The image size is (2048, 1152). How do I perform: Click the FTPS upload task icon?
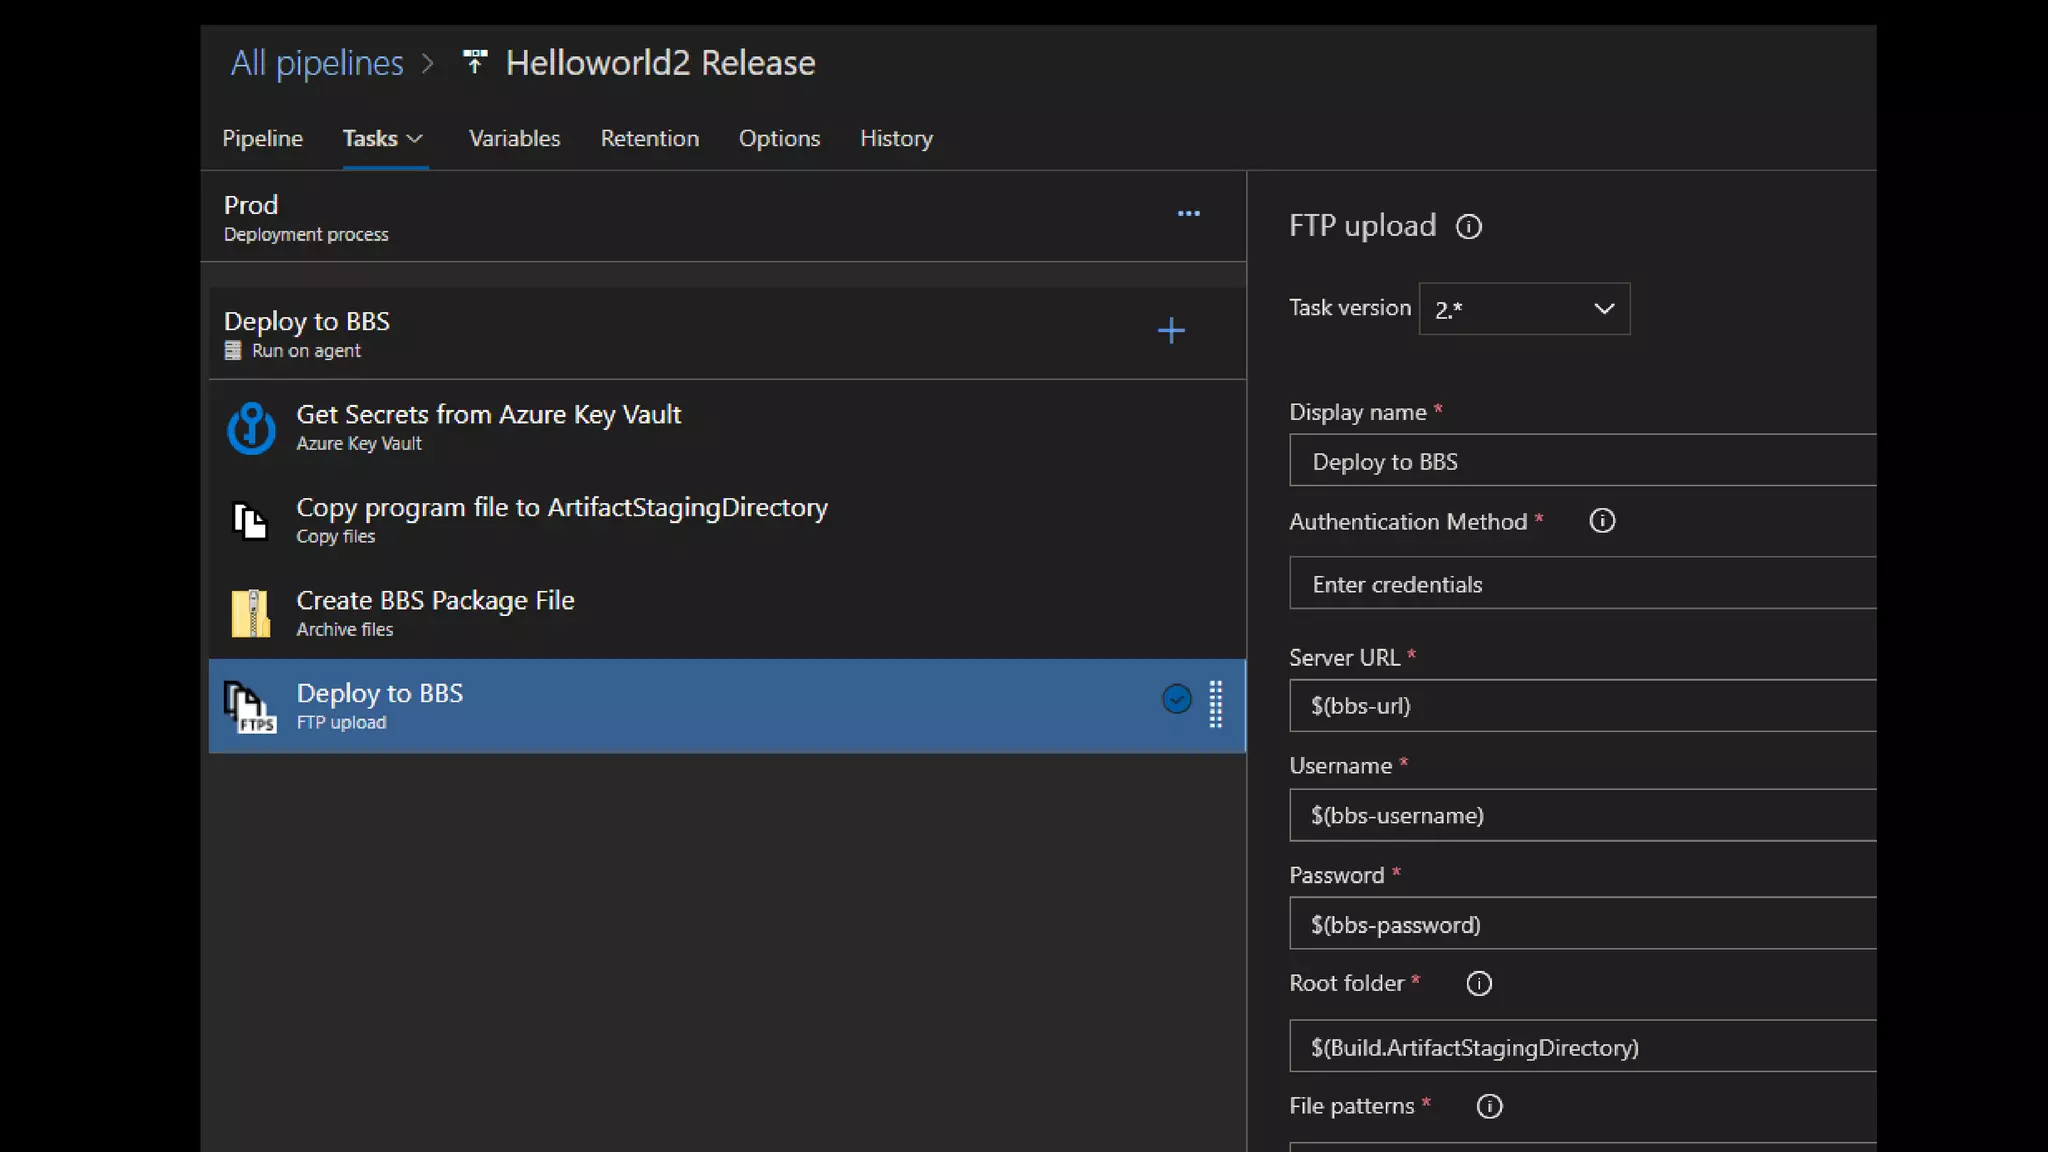pyautogui.click(x=250, y=707)
